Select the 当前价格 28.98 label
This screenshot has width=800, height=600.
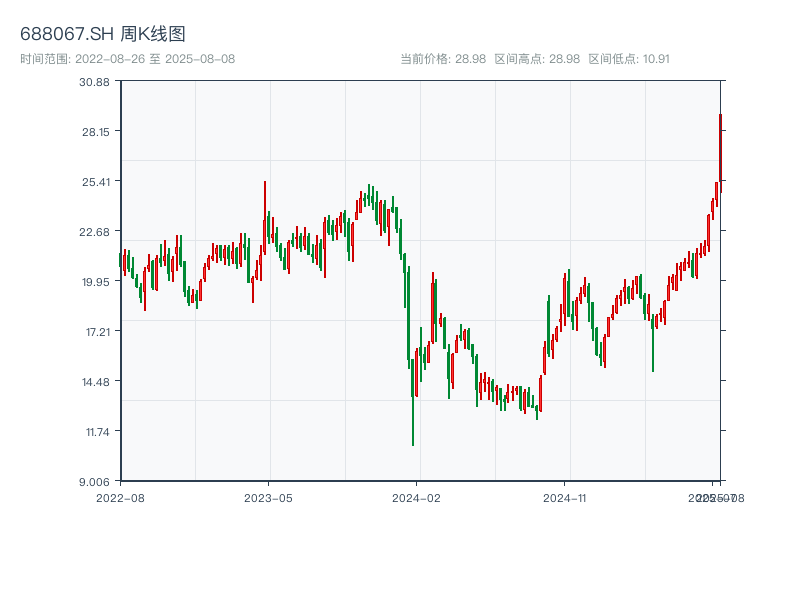(x=442, y=59)
